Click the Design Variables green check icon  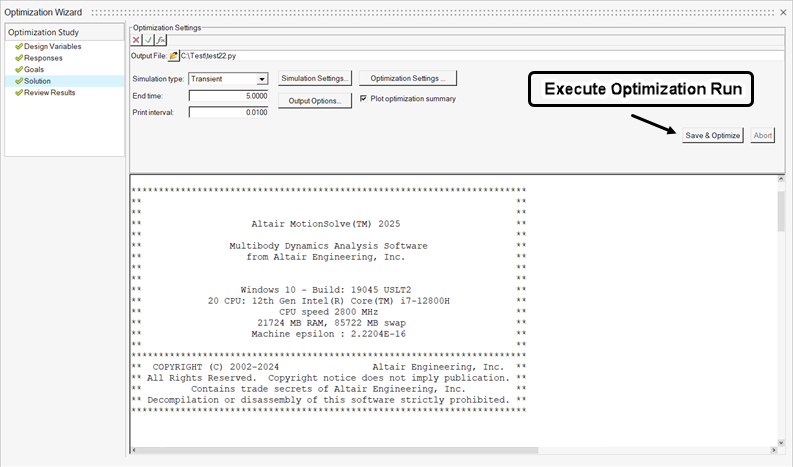click(x=18, y=47)
